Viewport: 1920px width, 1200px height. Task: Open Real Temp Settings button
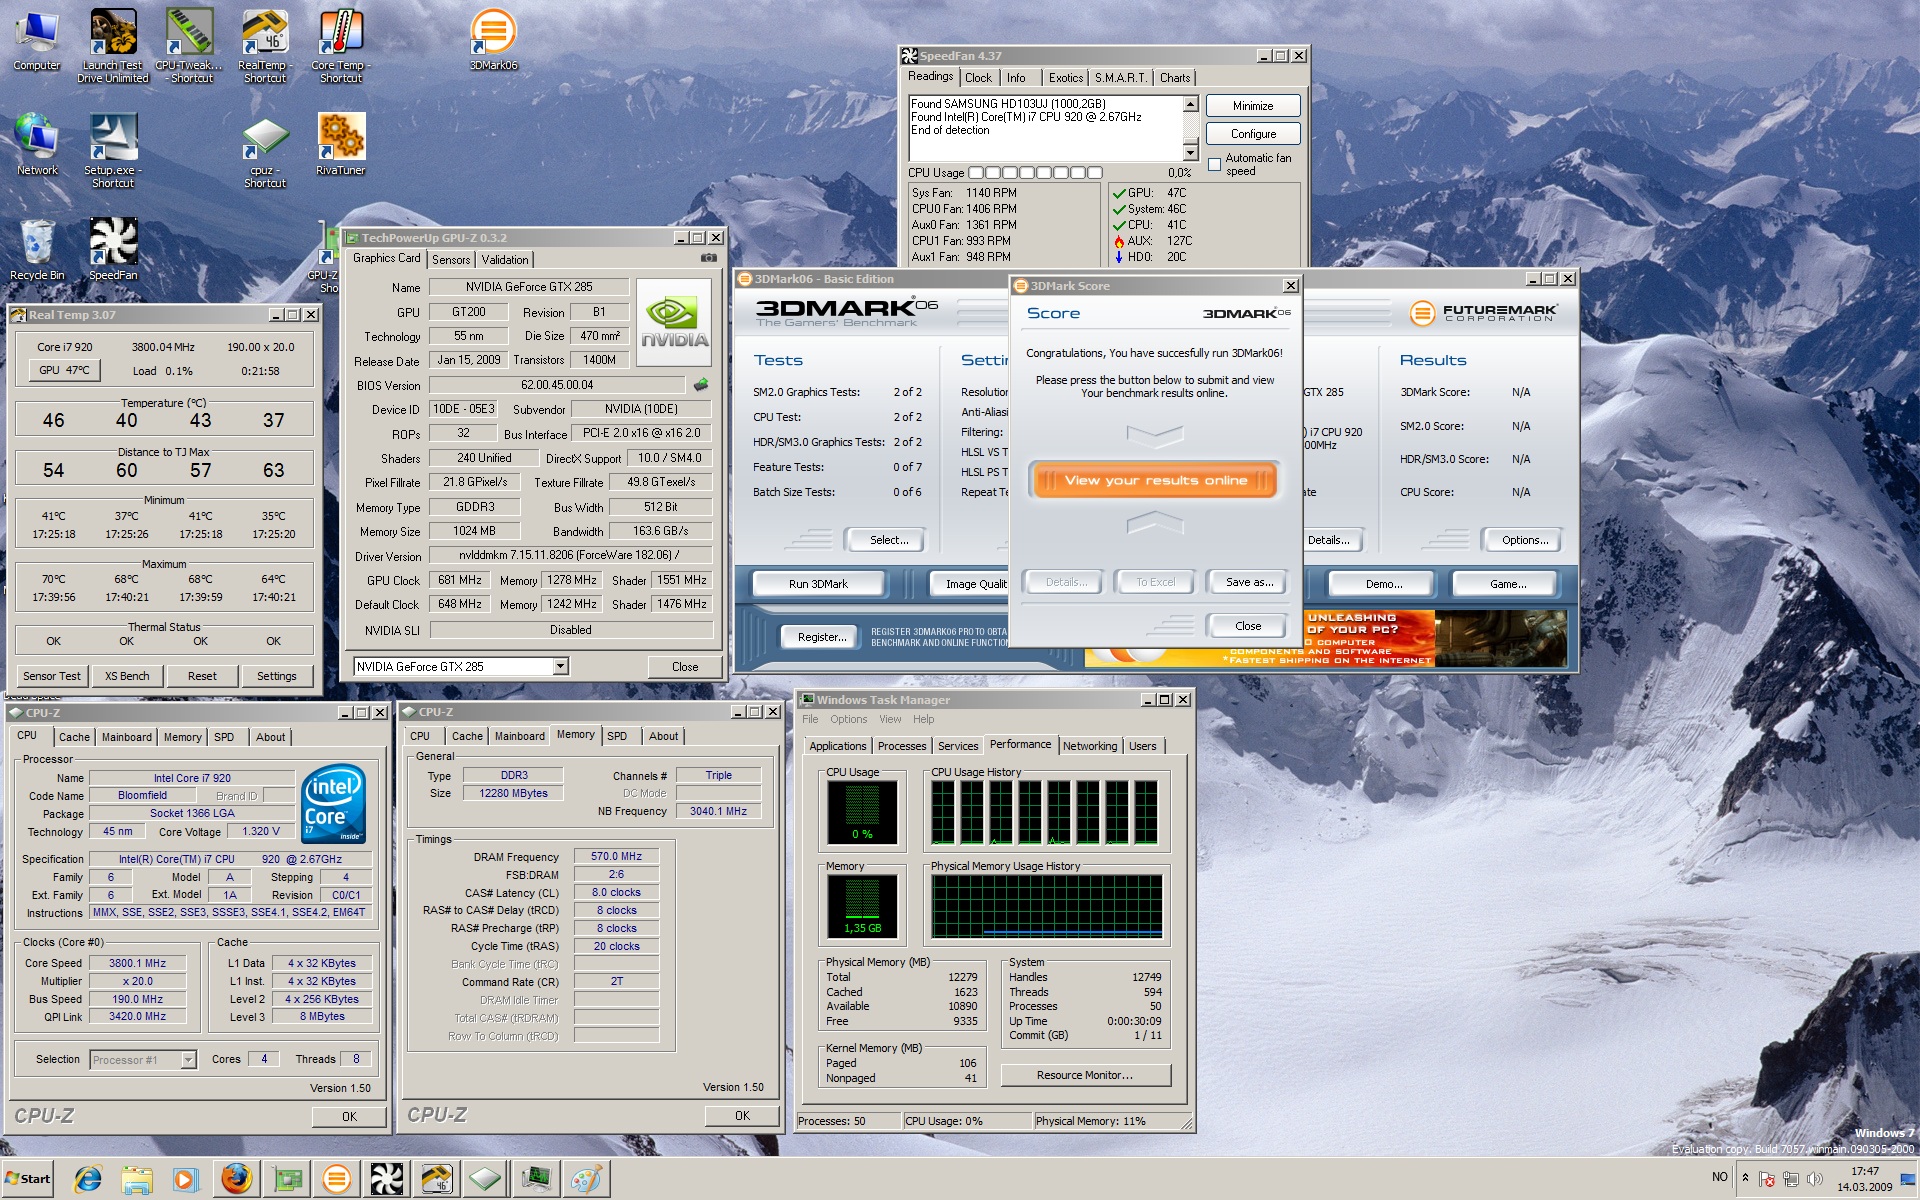[277, 676]
